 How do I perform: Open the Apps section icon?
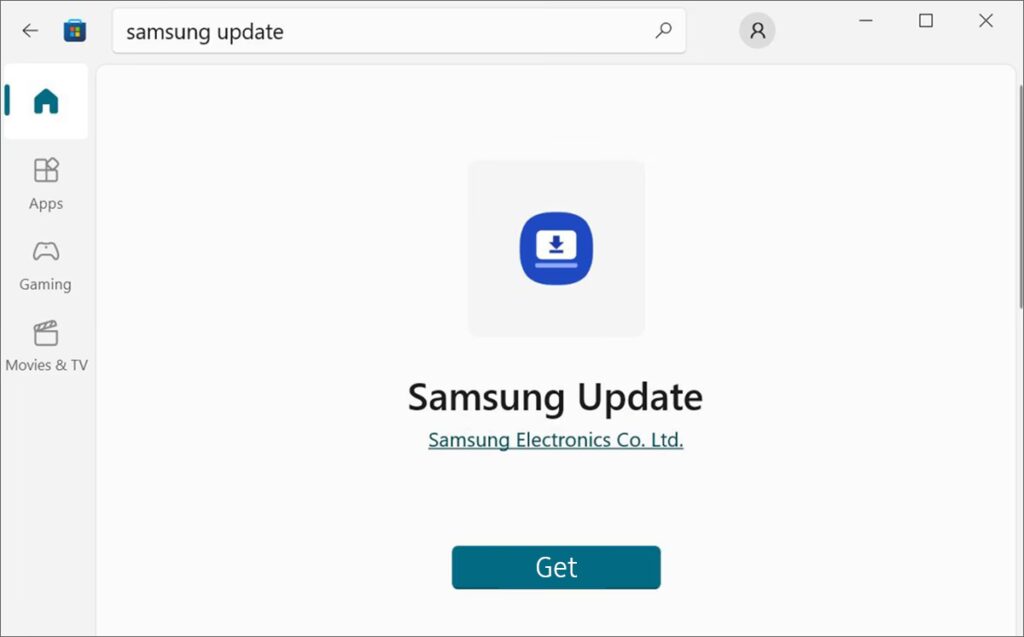[46, 170]
